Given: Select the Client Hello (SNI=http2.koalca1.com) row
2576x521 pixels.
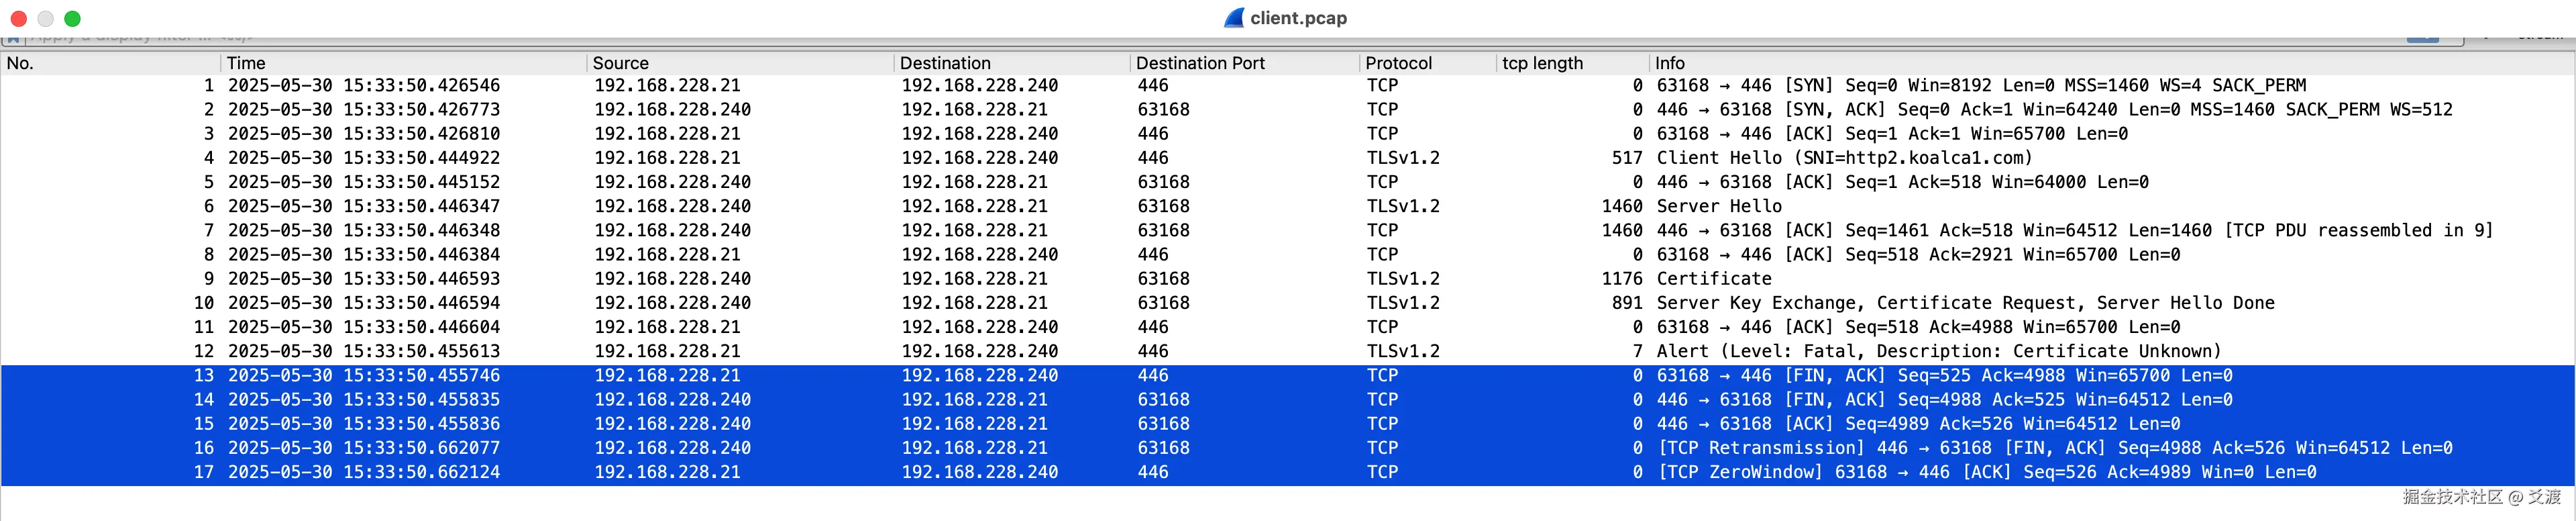Looking at the screenshot, I should (1288, 158).
